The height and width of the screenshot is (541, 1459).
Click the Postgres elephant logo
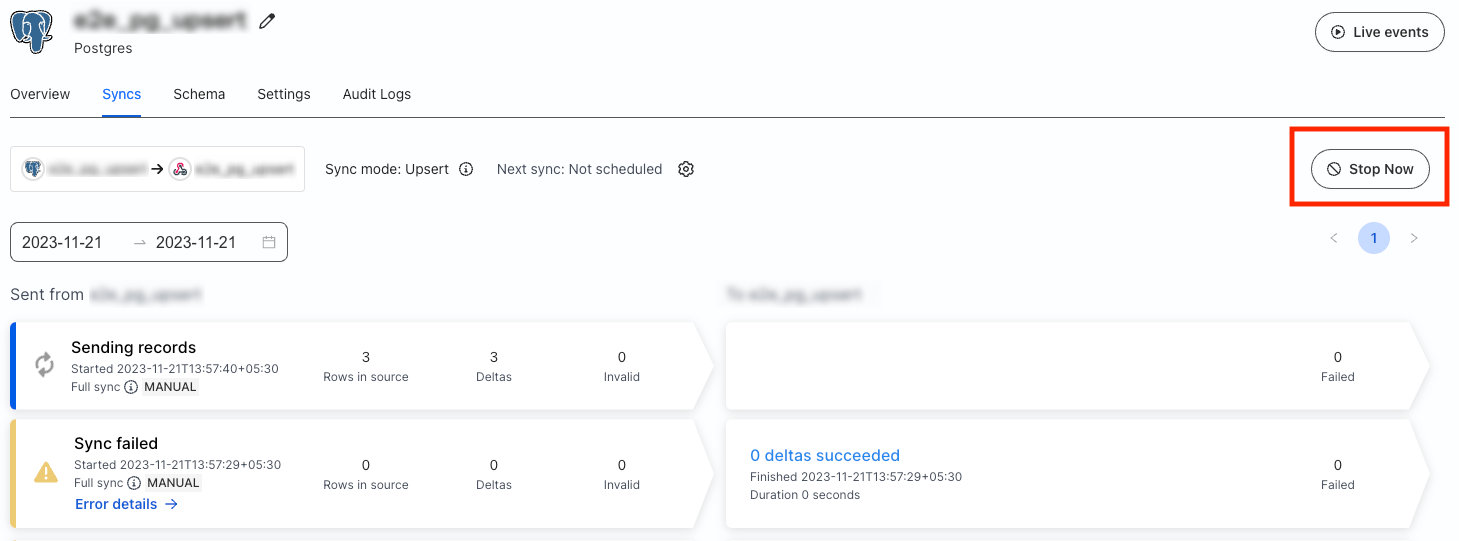(31, 31)
